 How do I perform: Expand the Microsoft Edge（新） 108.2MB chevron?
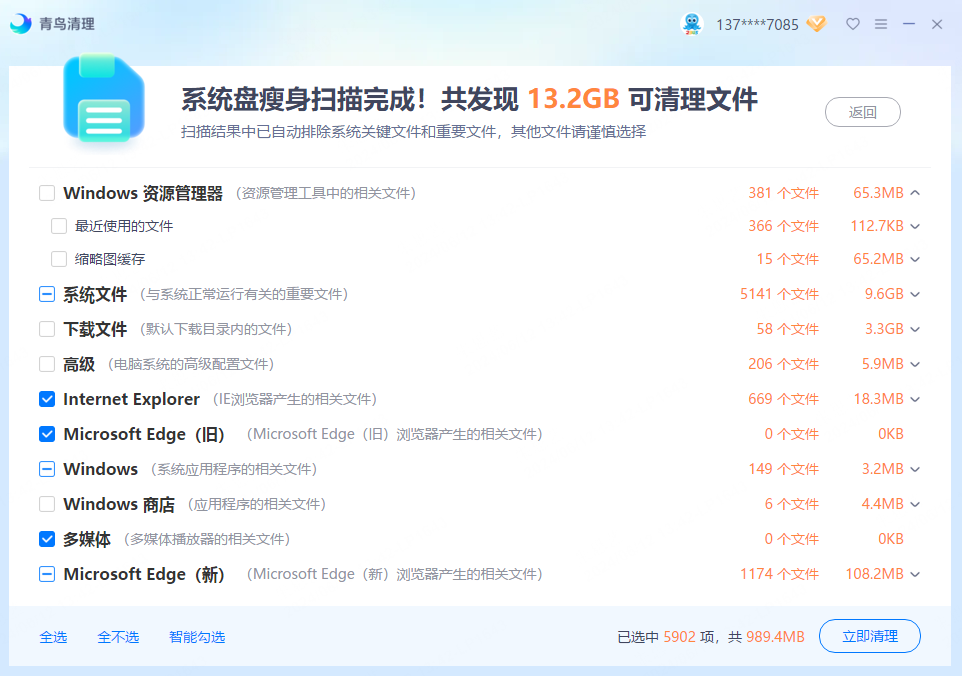tap(915, 574)
